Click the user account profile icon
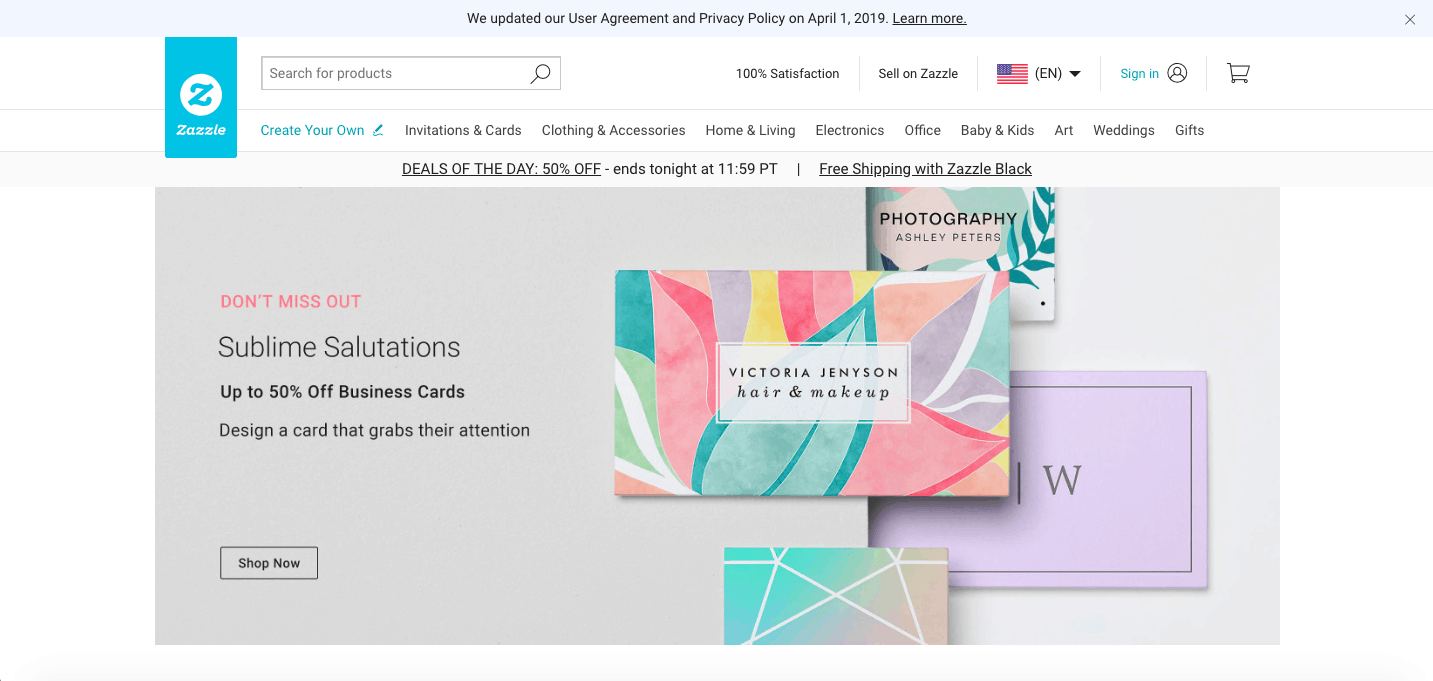 tap(1177, 73)
